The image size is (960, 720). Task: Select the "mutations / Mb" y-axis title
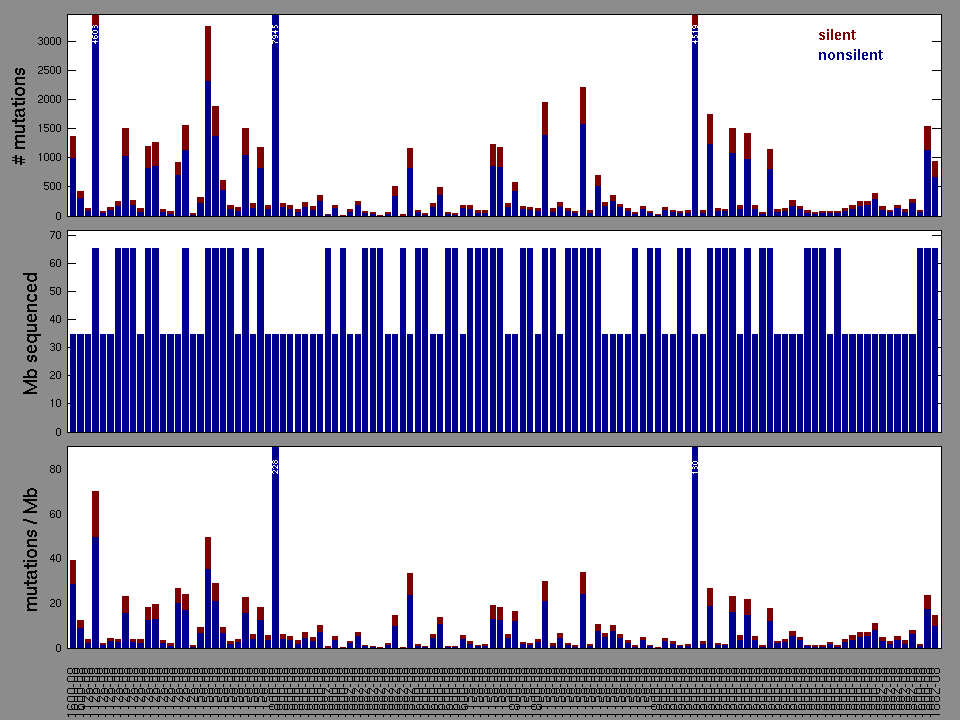[31, 547]
